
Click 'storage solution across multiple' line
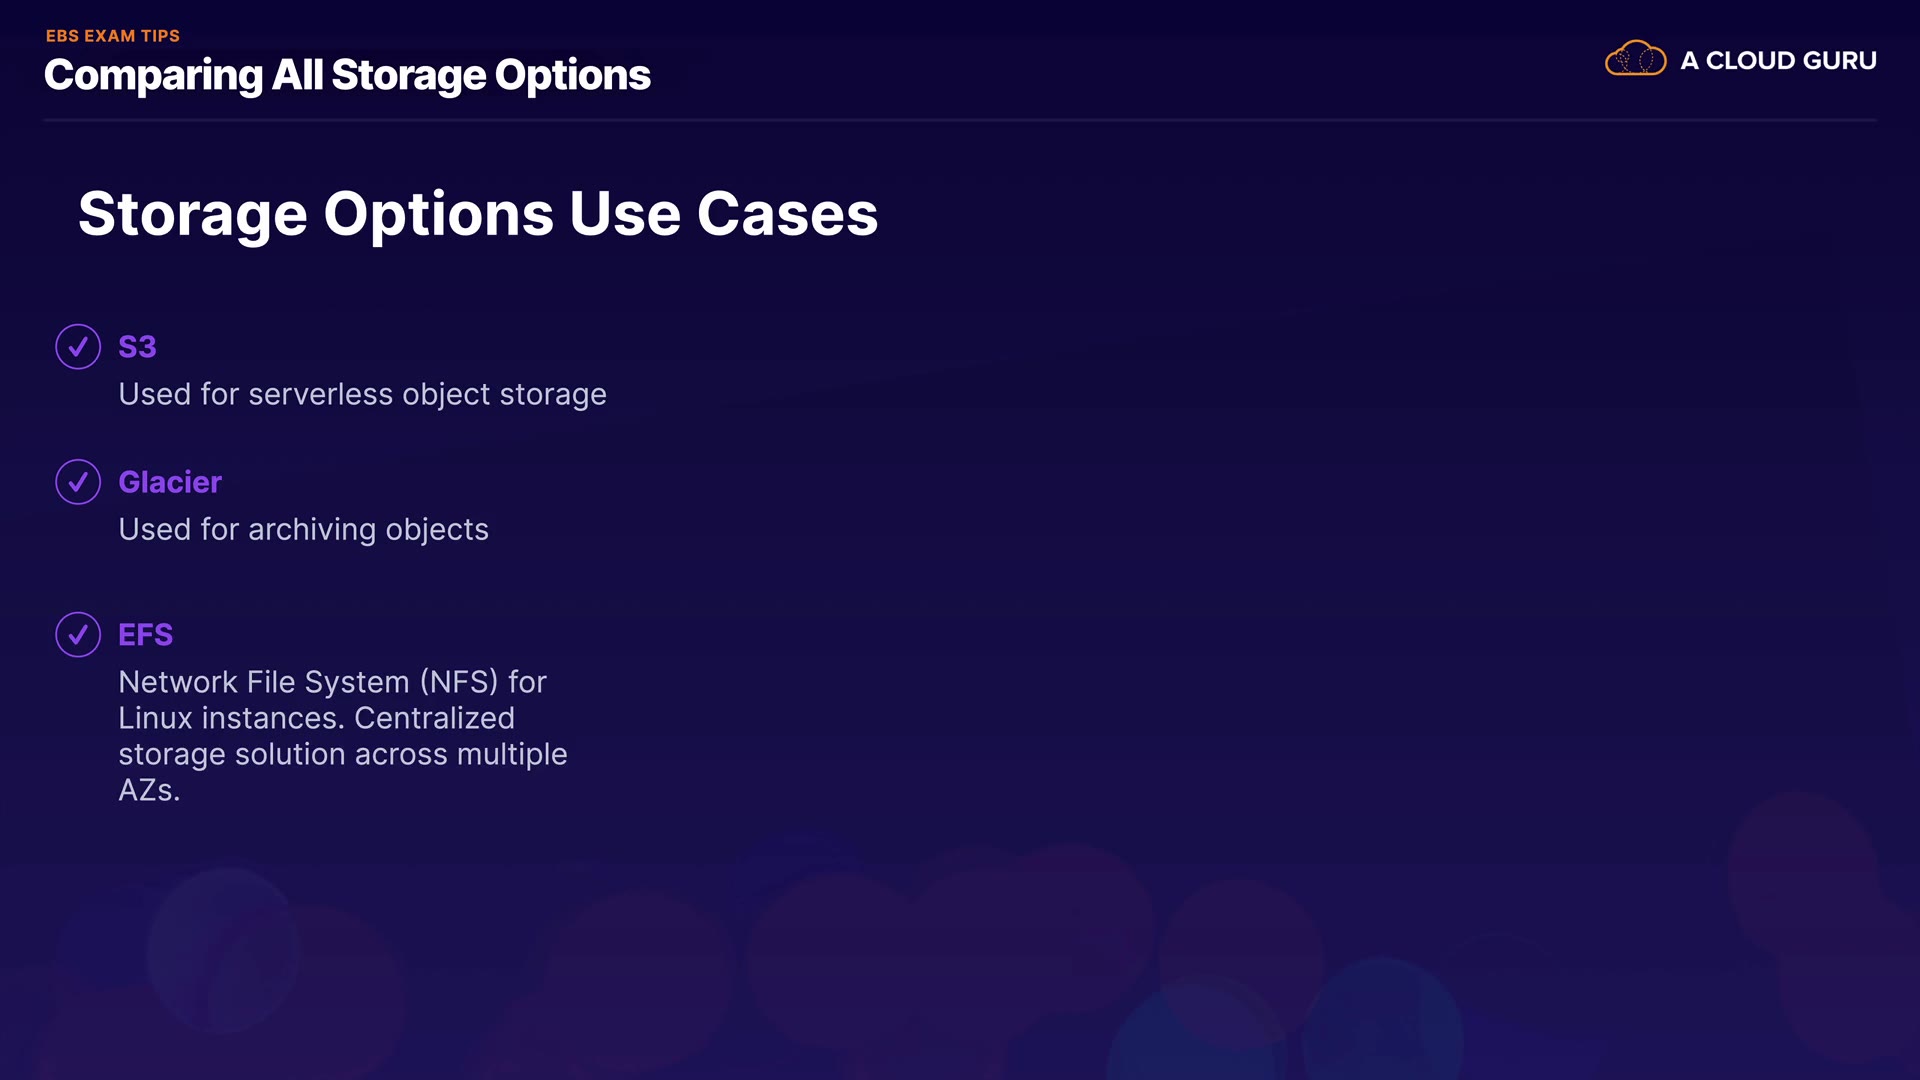342,754
